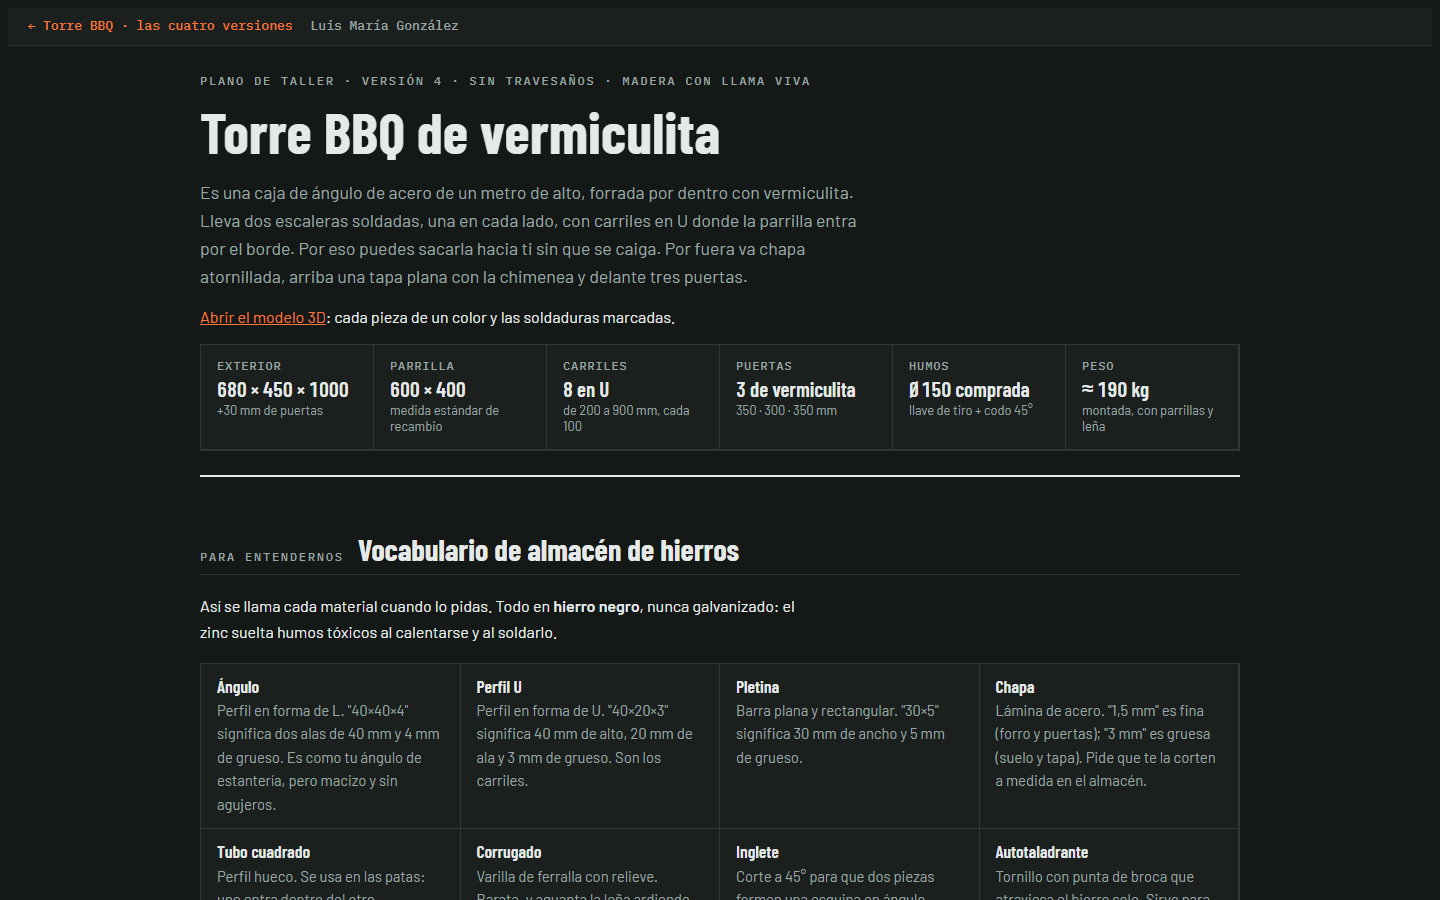The height and width of the screenshot is (900, 1440).
Task: Click the Inglete glossary term
Action: [x=757, y=852]
